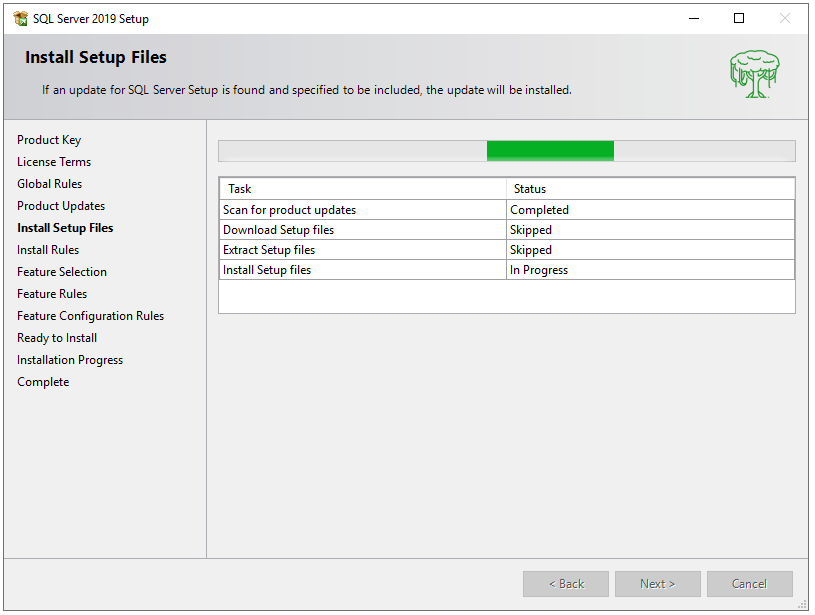Close the SQL Server 2019 Setup window

pos(784,19)
